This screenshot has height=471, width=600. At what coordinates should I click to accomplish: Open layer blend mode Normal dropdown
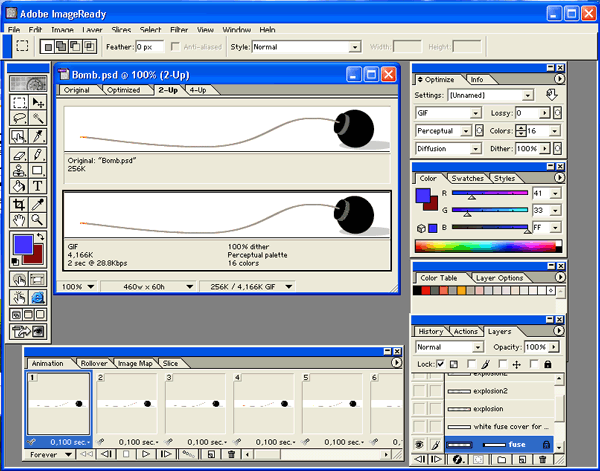coord(449,347)
